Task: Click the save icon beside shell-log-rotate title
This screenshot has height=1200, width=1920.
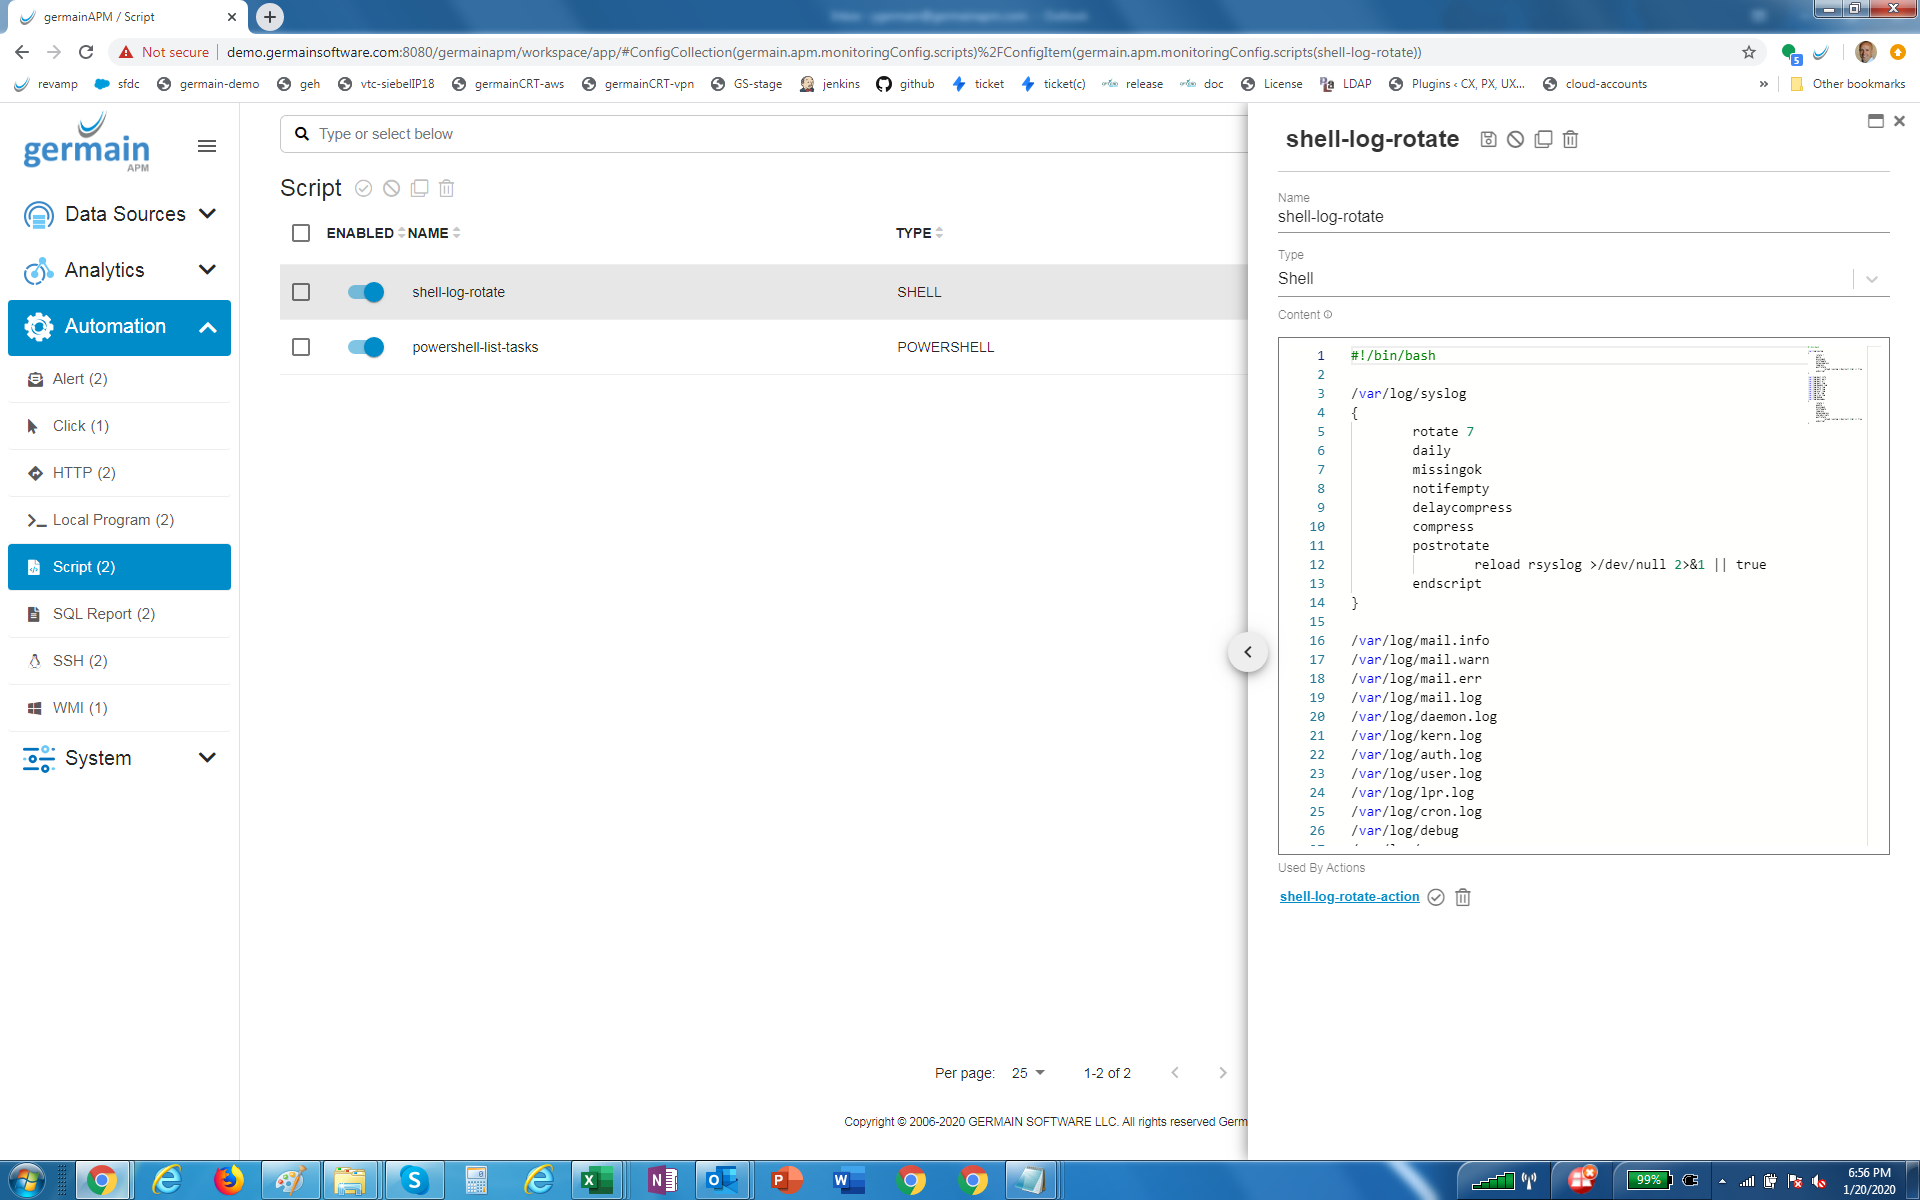Action: pos(1488,140)
